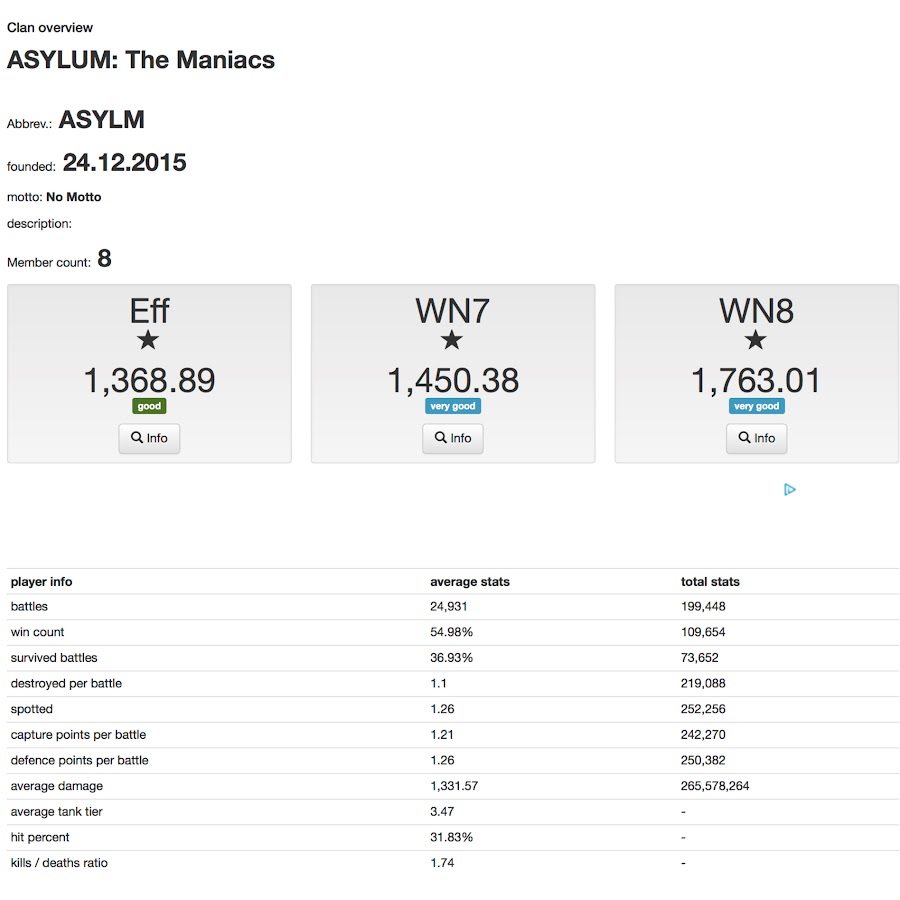This screenshot has width=900, height=900.
Task: Click the star icon below Eff
Action: click(149, 341)
